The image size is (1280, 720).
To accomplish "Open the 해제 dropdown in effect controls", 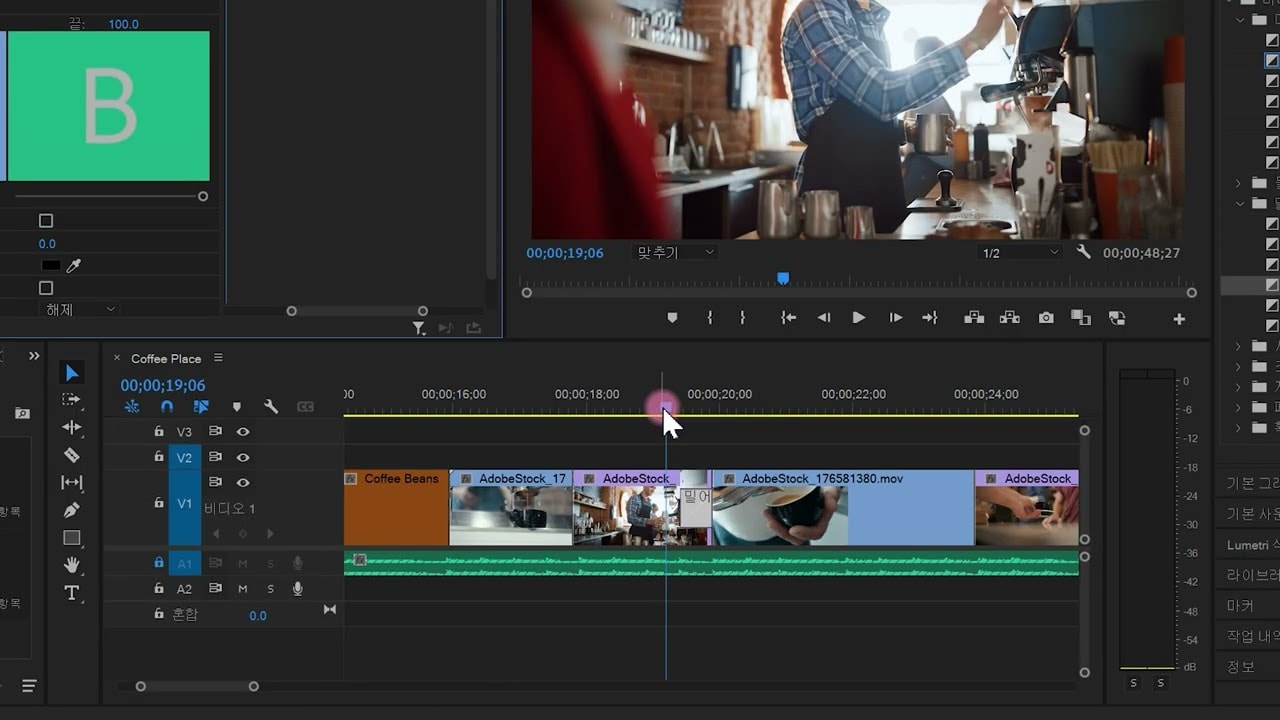I will 80,310.
